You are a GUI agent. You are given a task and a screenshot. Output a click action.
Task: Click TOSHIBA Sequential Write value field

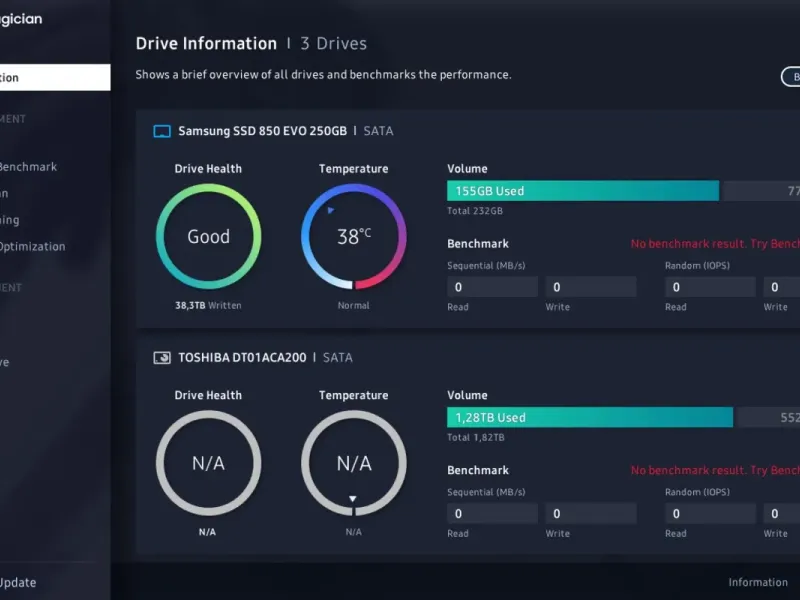591,513
